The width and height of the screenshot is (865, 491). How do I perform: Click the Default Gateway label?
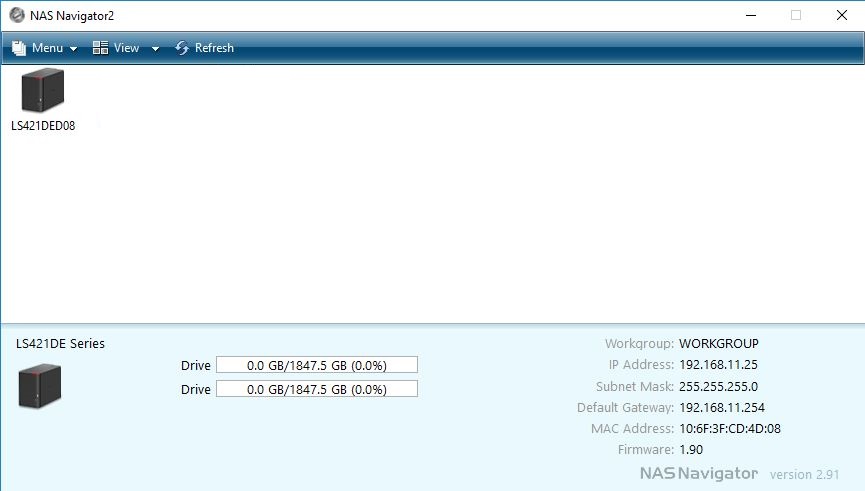tap(626, 408)
